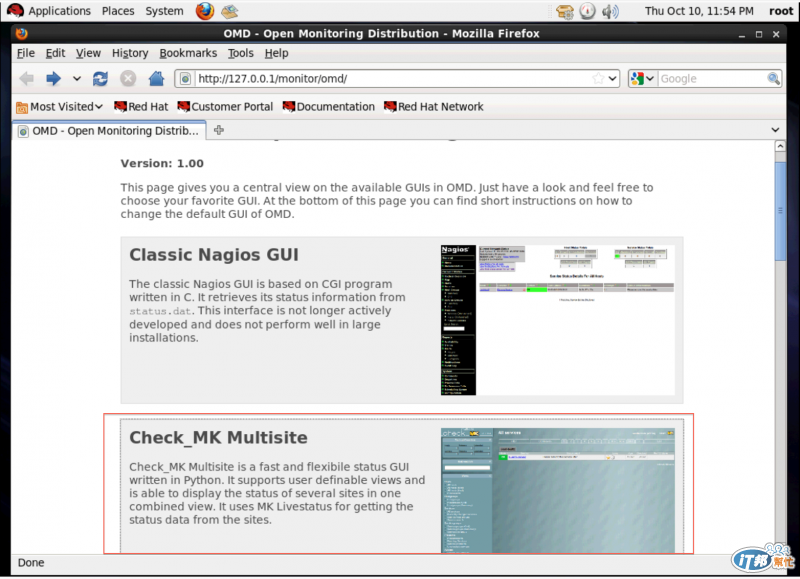Click the scrollbar up arrow
The height and width of the screenshot is (579, 800).
point(780,146)
